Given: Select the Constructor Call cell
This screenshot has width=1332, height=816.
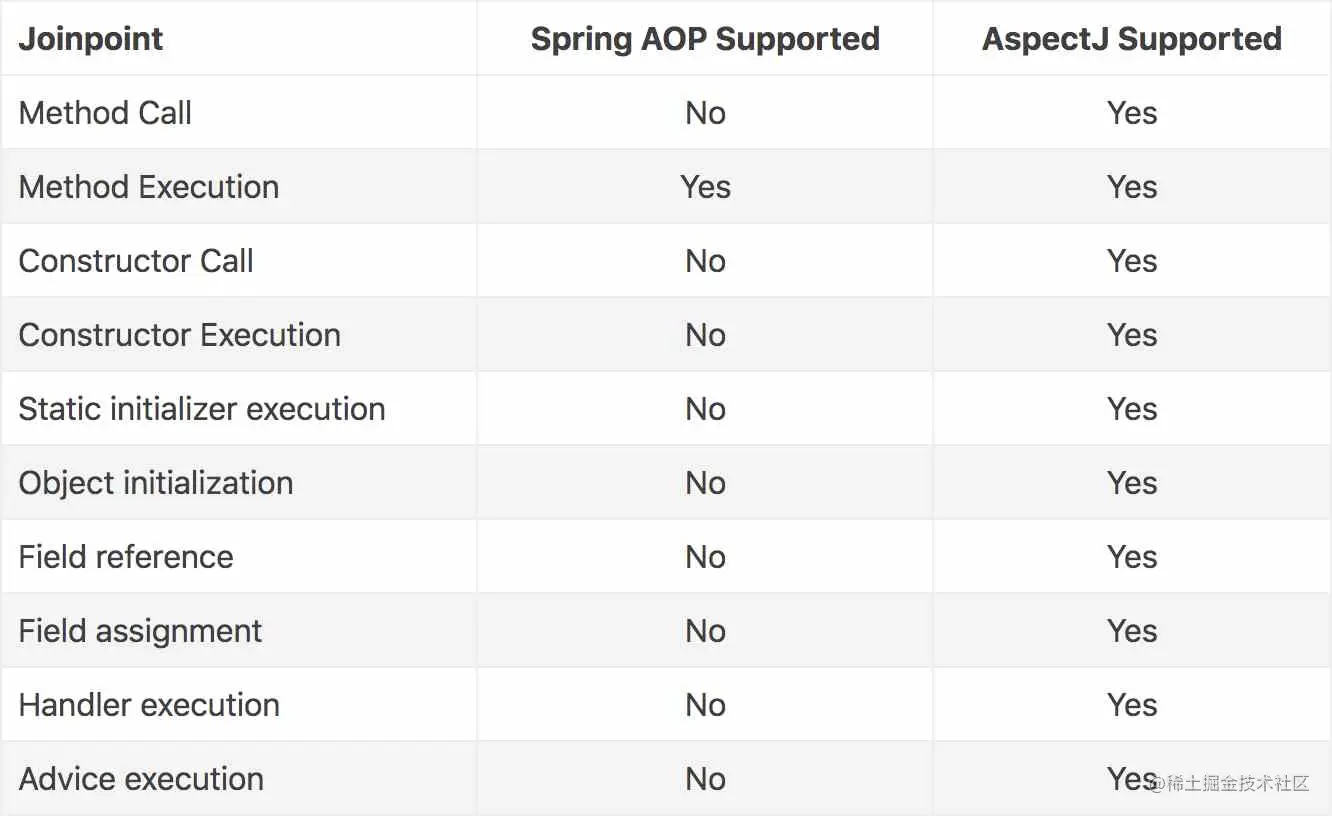Looking at the screenshot, I should 136,261.
